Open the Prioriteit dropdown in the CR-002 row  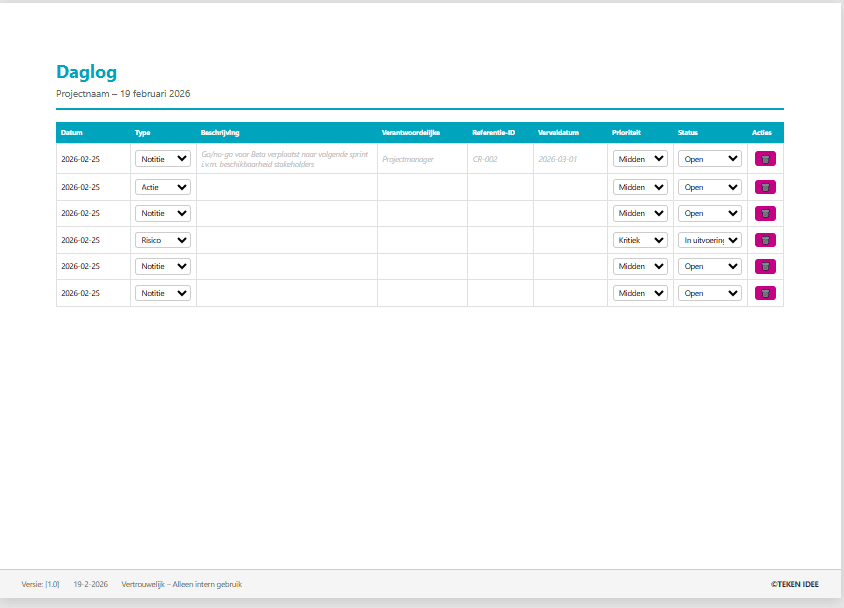coord(640,159)
